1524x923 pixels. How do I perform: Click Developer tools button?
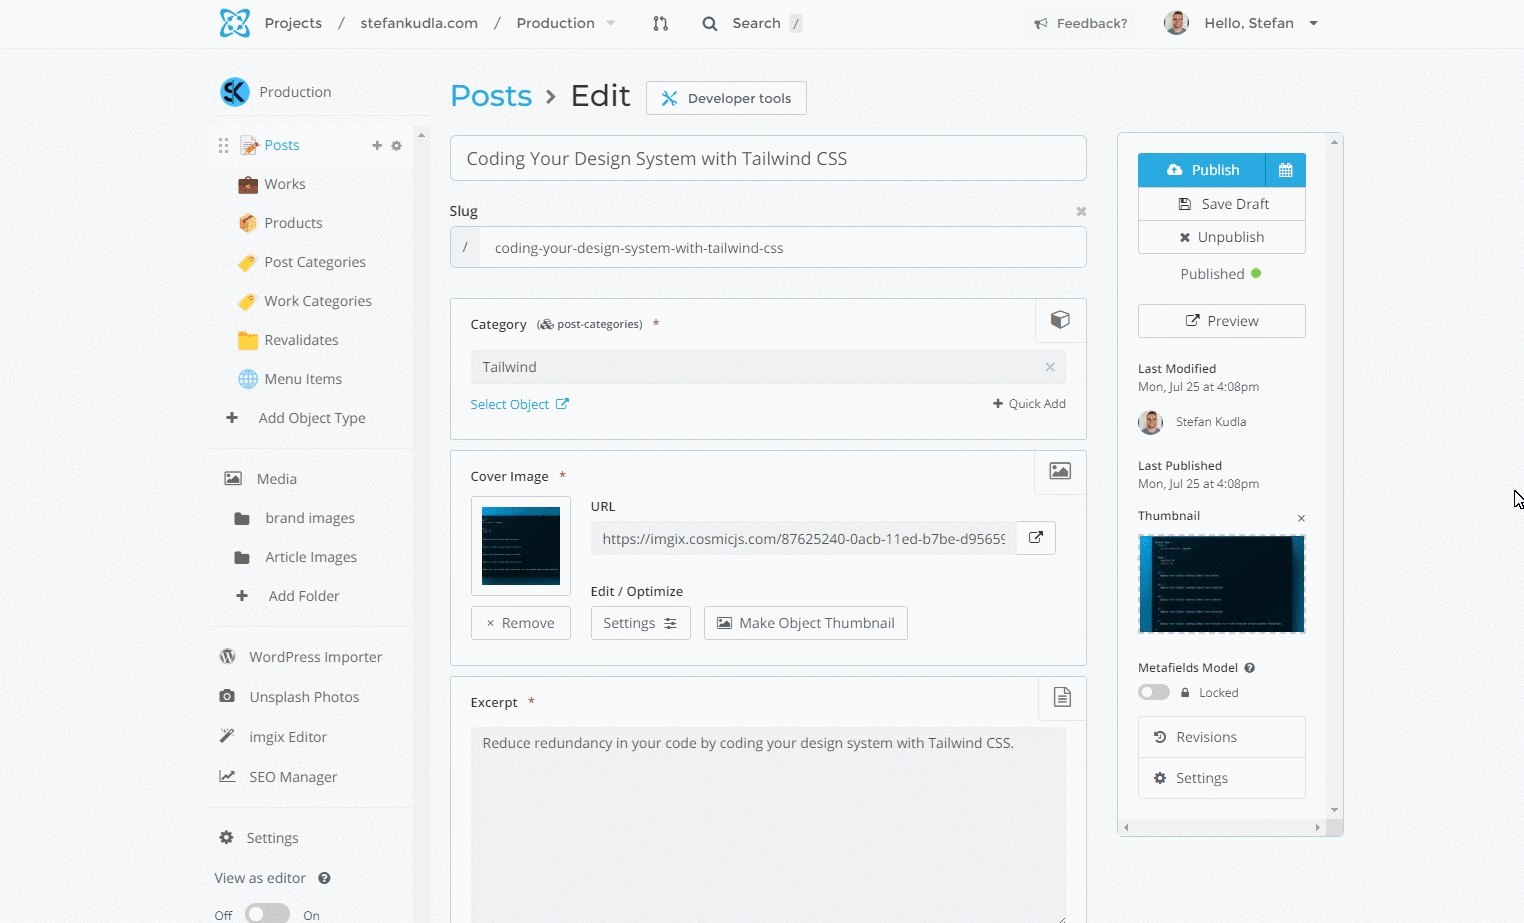click(726, 98)
